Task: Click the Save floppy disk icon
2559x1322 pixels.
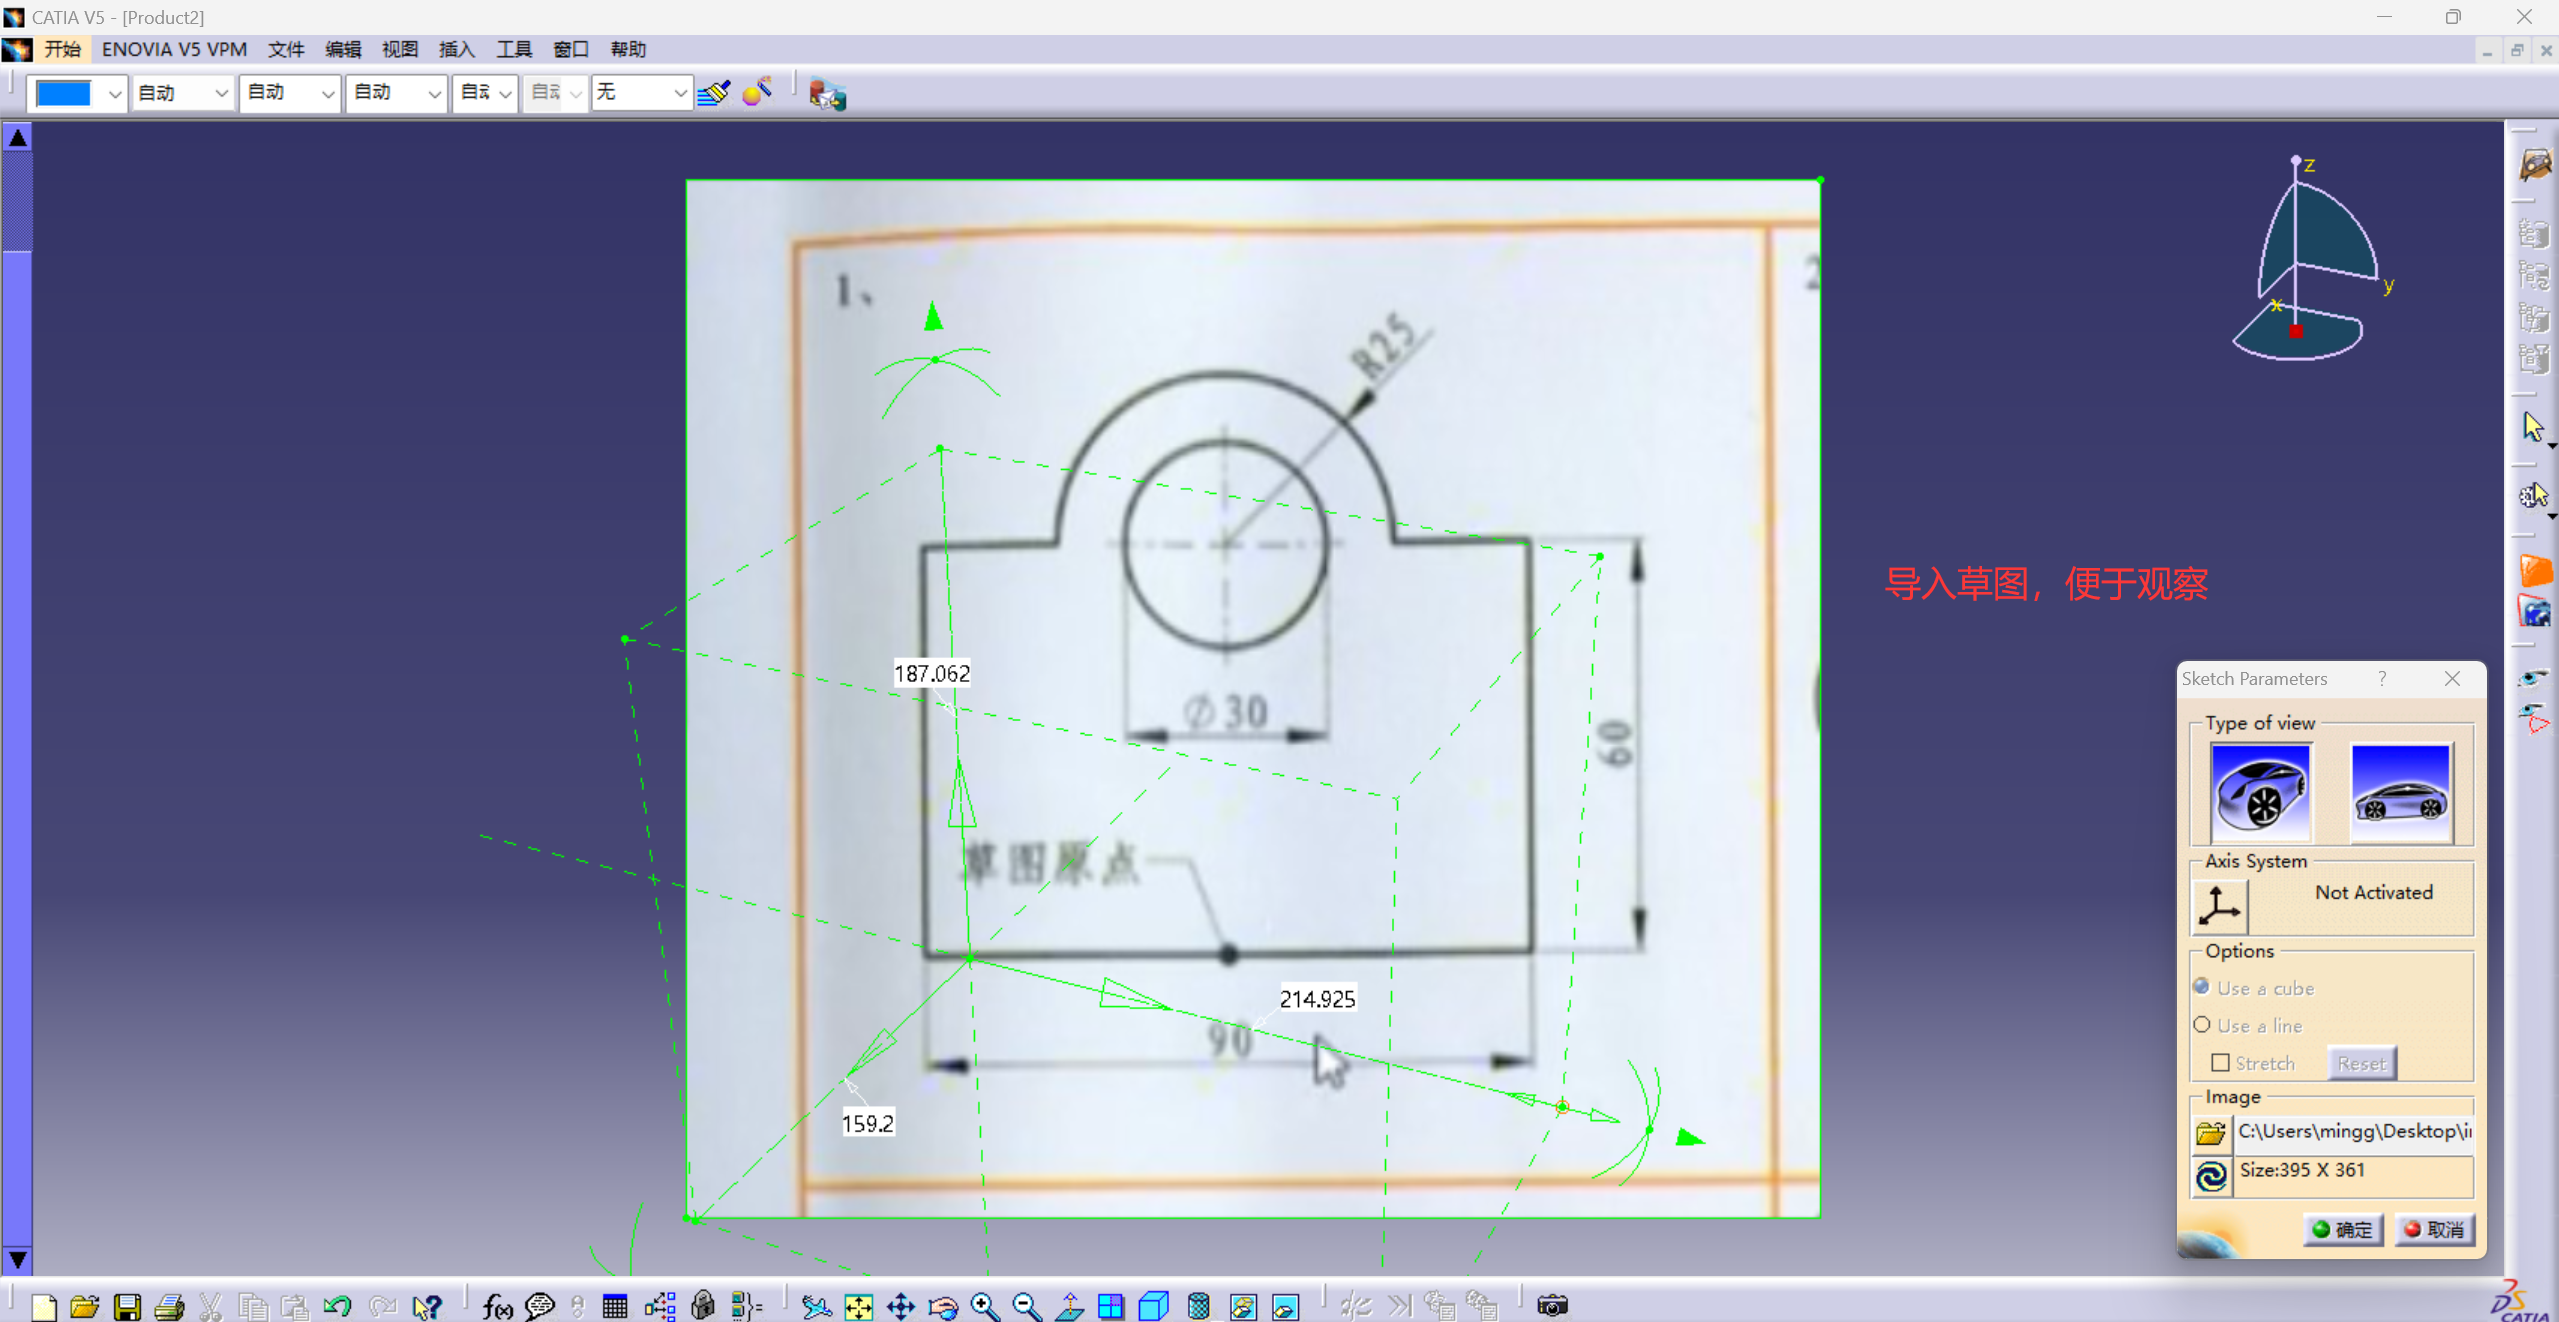Action: pyautogui.click(x=127, y=1305)
